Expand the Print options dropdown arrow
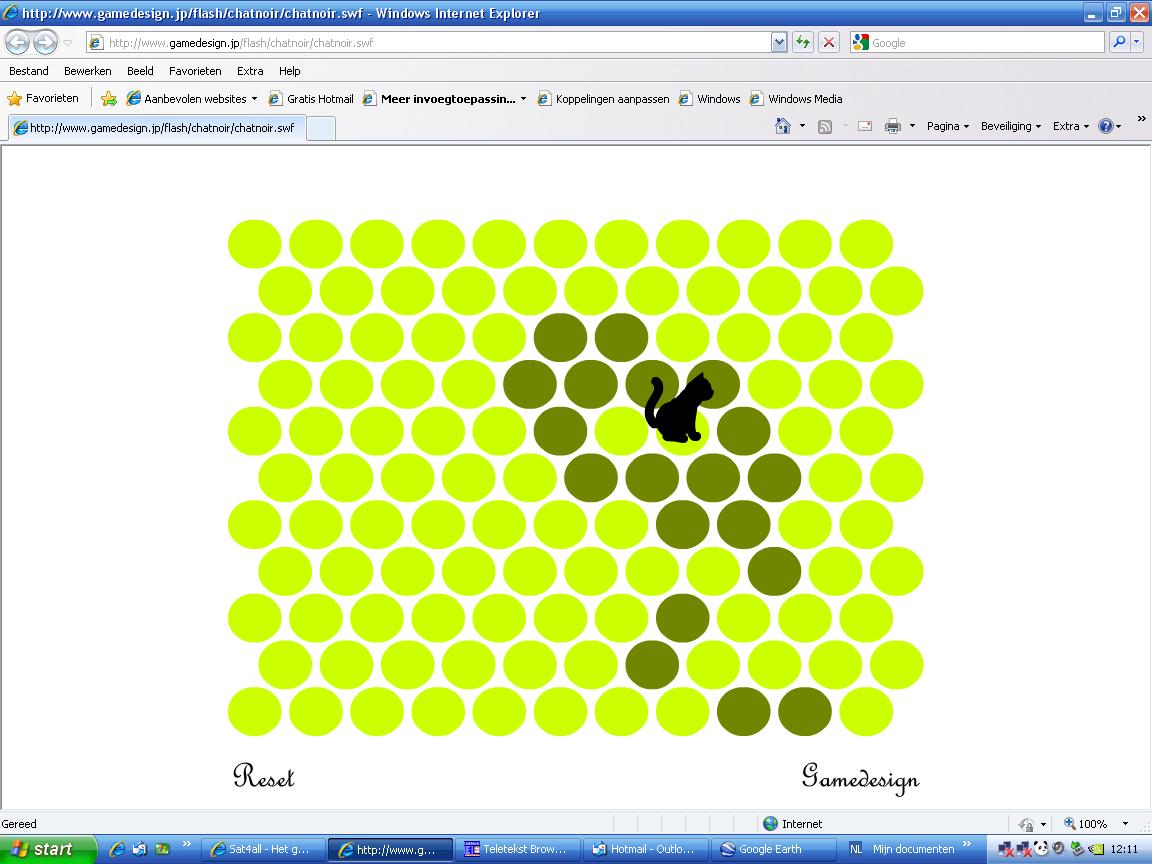Image resolution: width=1152 pixels, height=864 pixels. point(912,126)
